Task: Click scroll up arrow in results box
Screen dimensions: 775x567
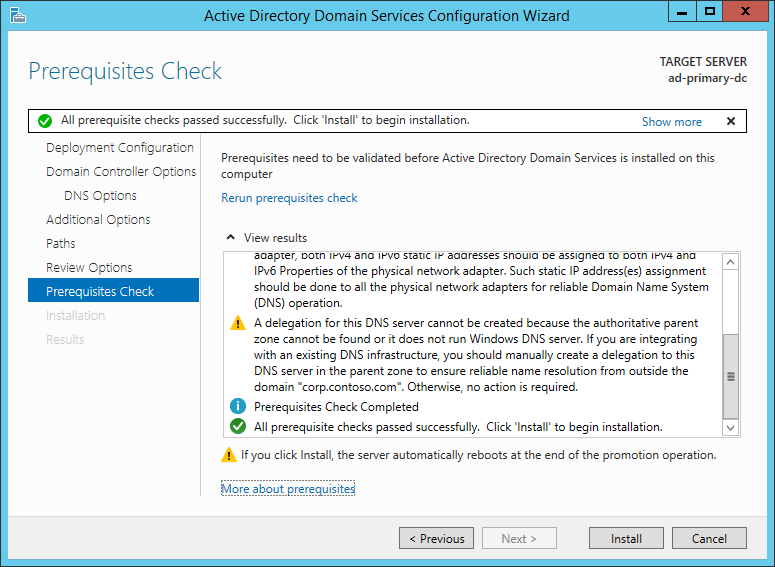Action: click(x=731, y=262)
